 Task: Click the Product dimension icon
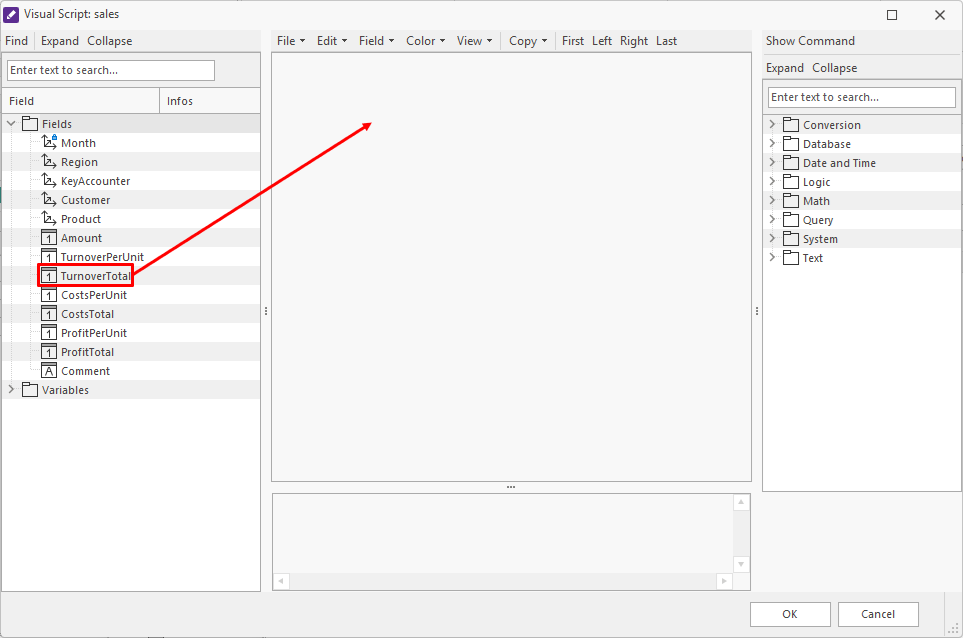click(x=49, y=219)
